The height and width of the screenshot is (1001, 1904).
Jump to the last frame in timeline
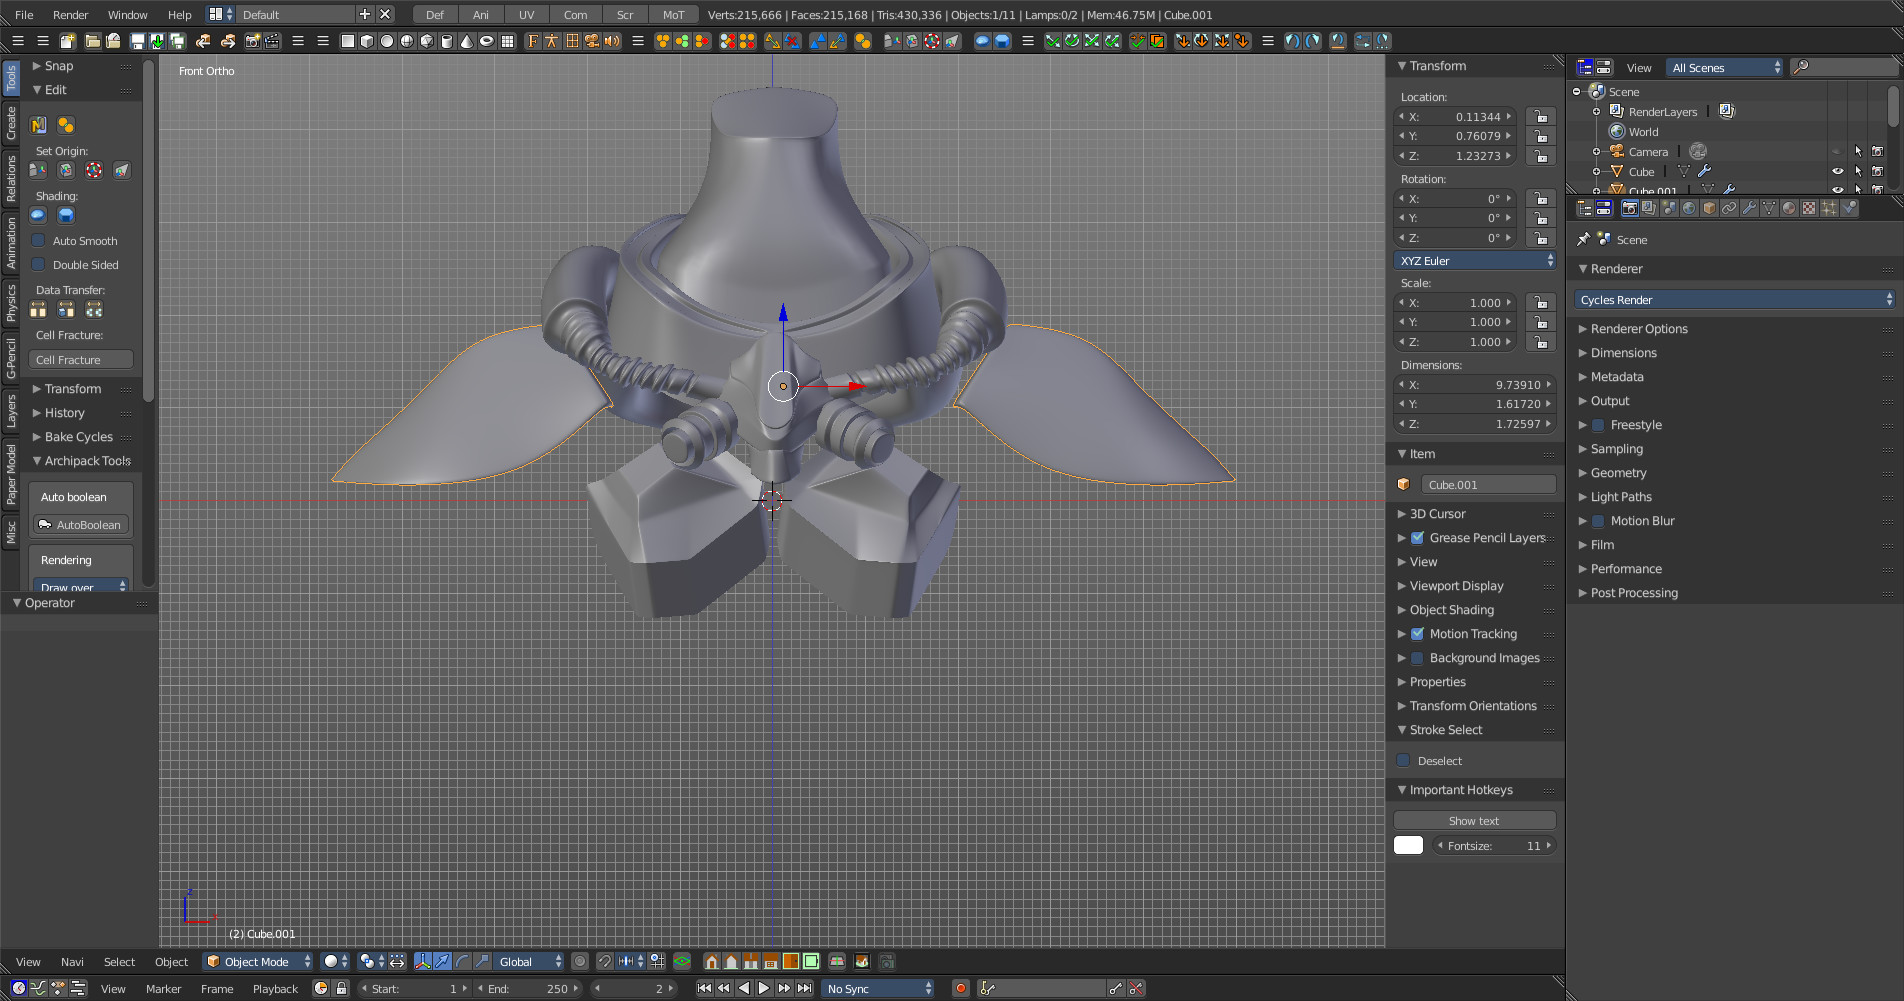pyautogui.click(x=805, y=988)
